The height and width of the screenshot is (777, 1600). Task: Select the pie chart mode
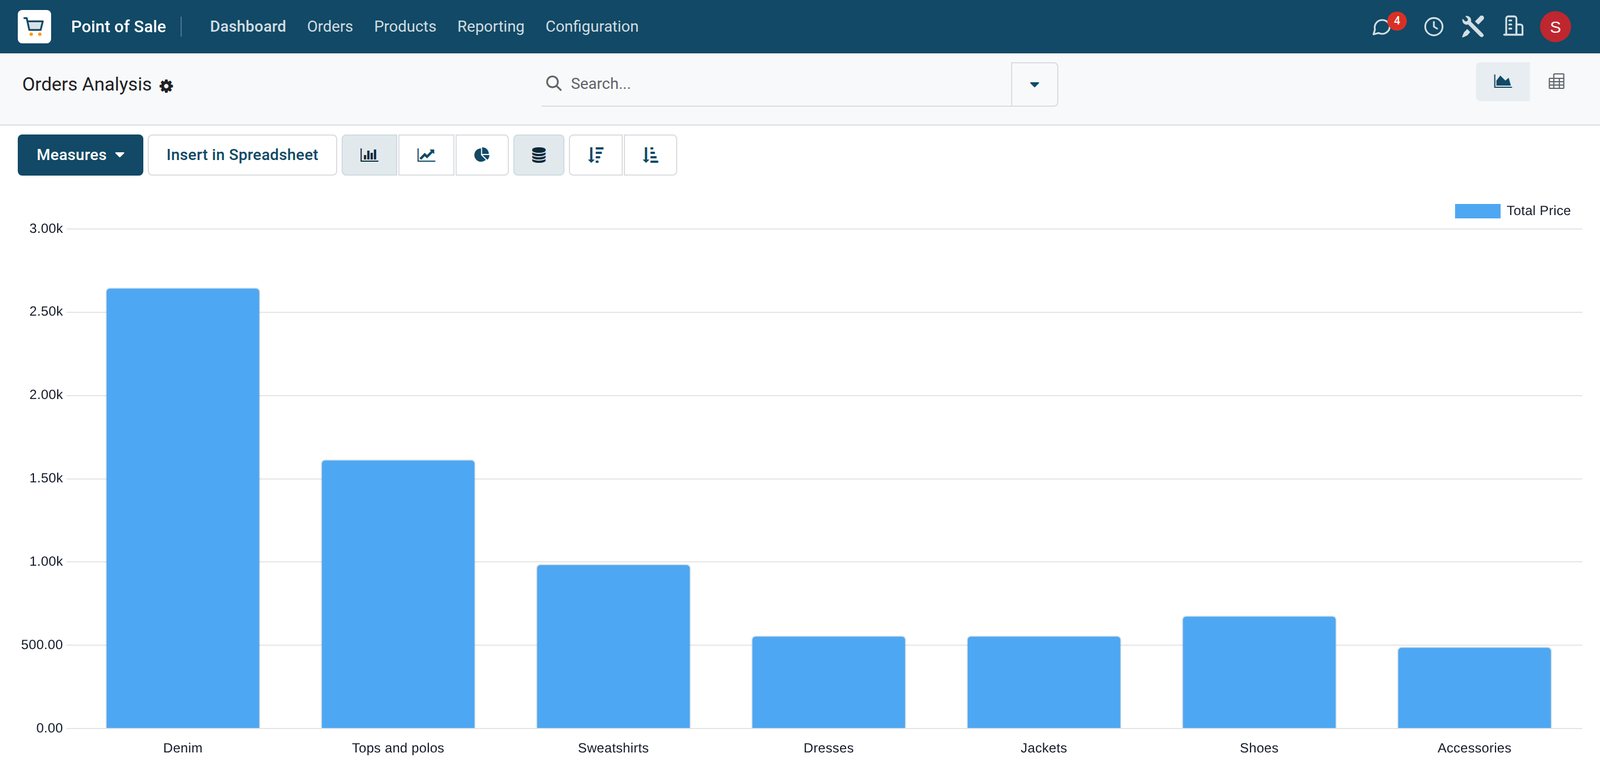(482, 155)
